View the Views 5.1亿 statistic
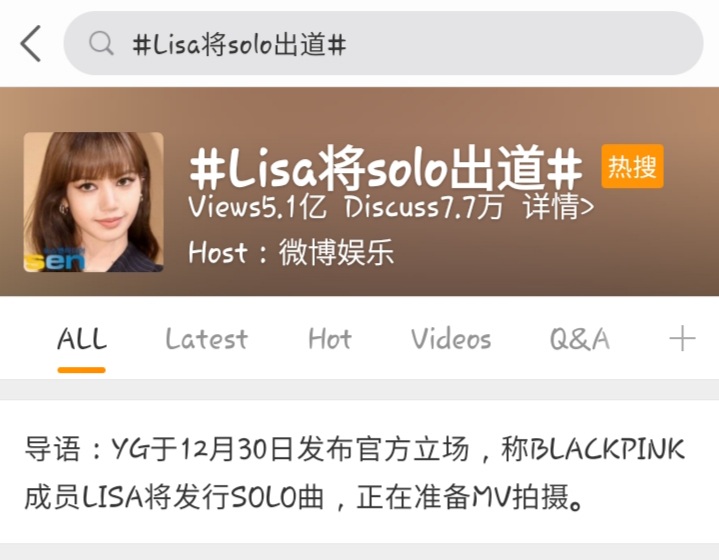Screen dimensions: 719x560 (x=258, y=207)
